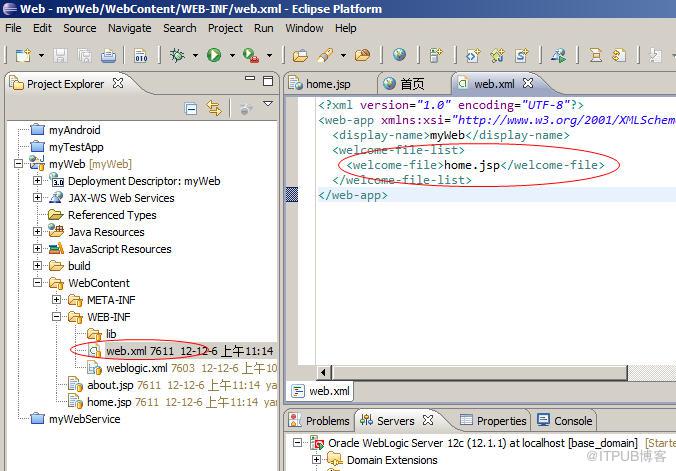The height and width of the screenshot is (471, 676).
Task: Switch to the Properties tab
Action: (x=493, y=421)
